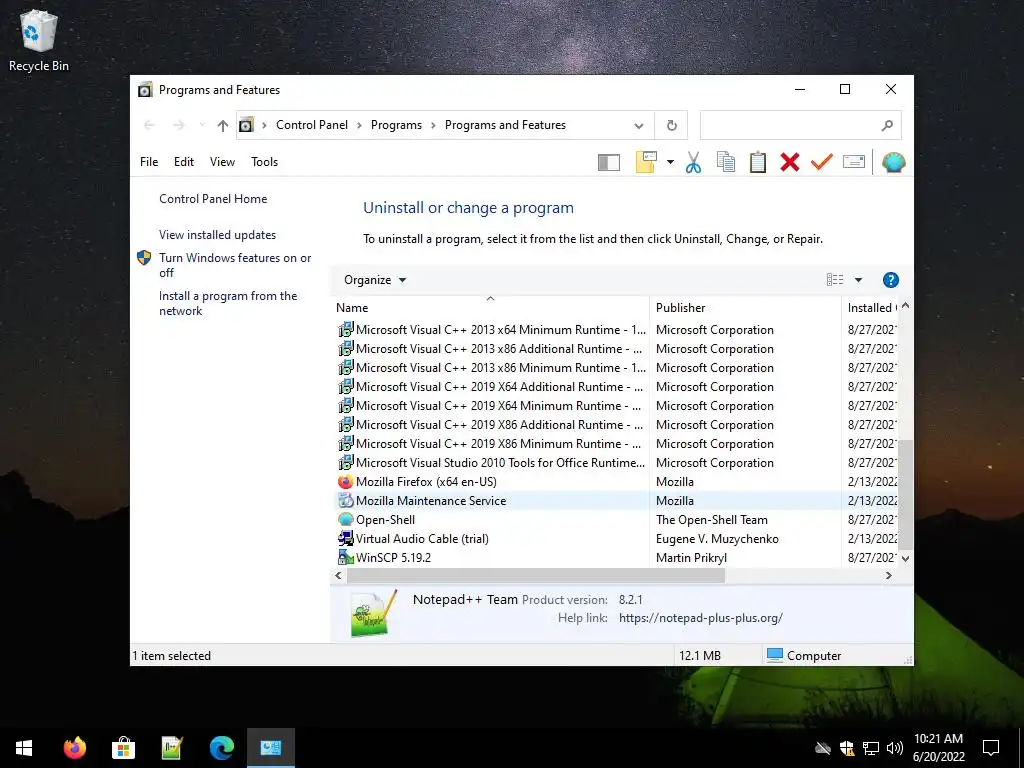Sort list by Name column header

(490, 308)
